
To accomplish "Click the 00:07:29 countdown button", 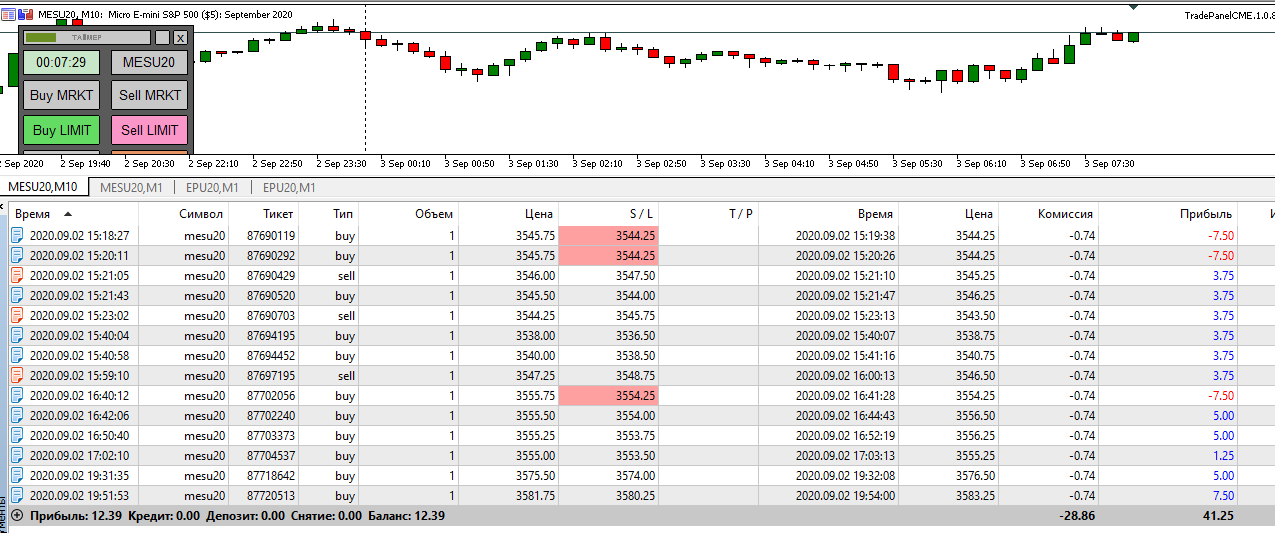I will pos(62,62).
